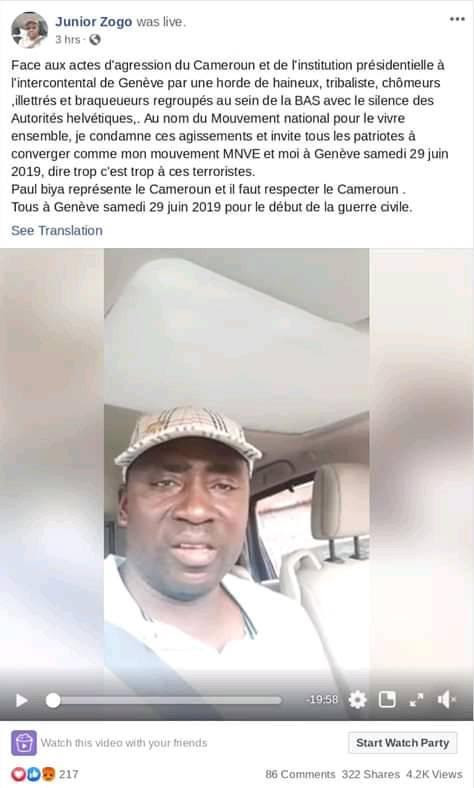Click the remaining time -19:58 label
This screenshot has width=474, height=788.
coord(322,700)
